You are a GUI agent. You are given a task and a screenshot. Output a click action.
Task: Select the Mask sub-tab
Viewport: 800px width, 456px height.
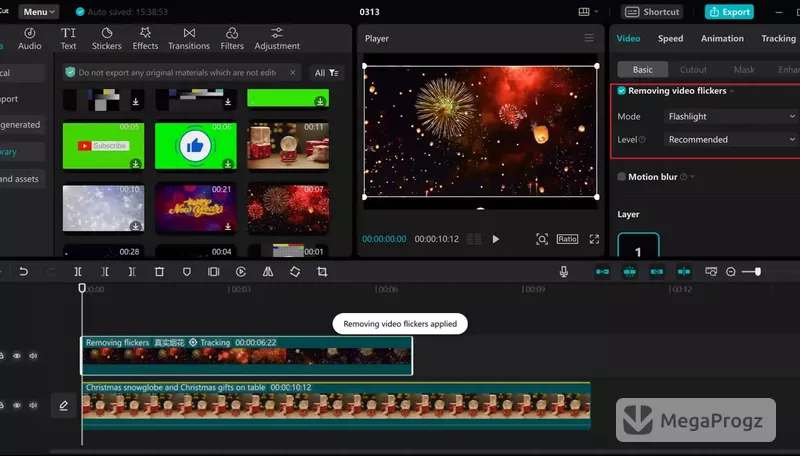click(744, 69)
